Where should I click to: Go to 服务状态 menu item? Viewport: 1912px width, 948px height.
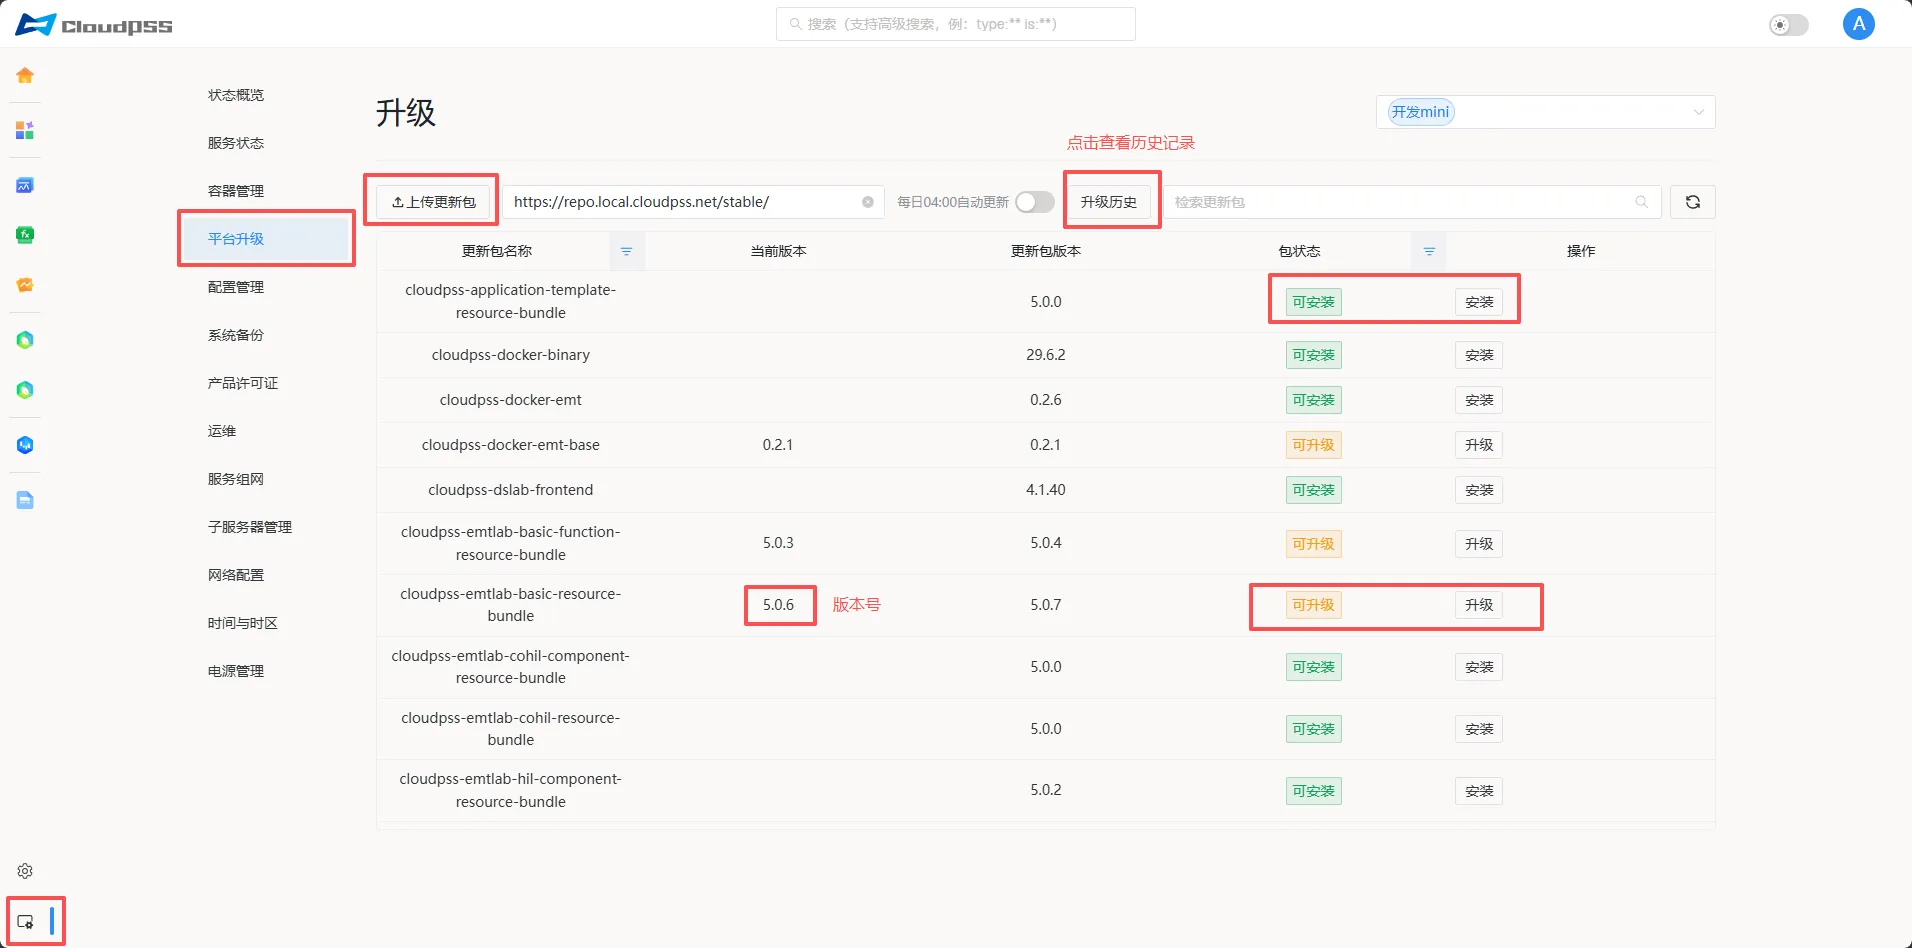pos(236,143)
